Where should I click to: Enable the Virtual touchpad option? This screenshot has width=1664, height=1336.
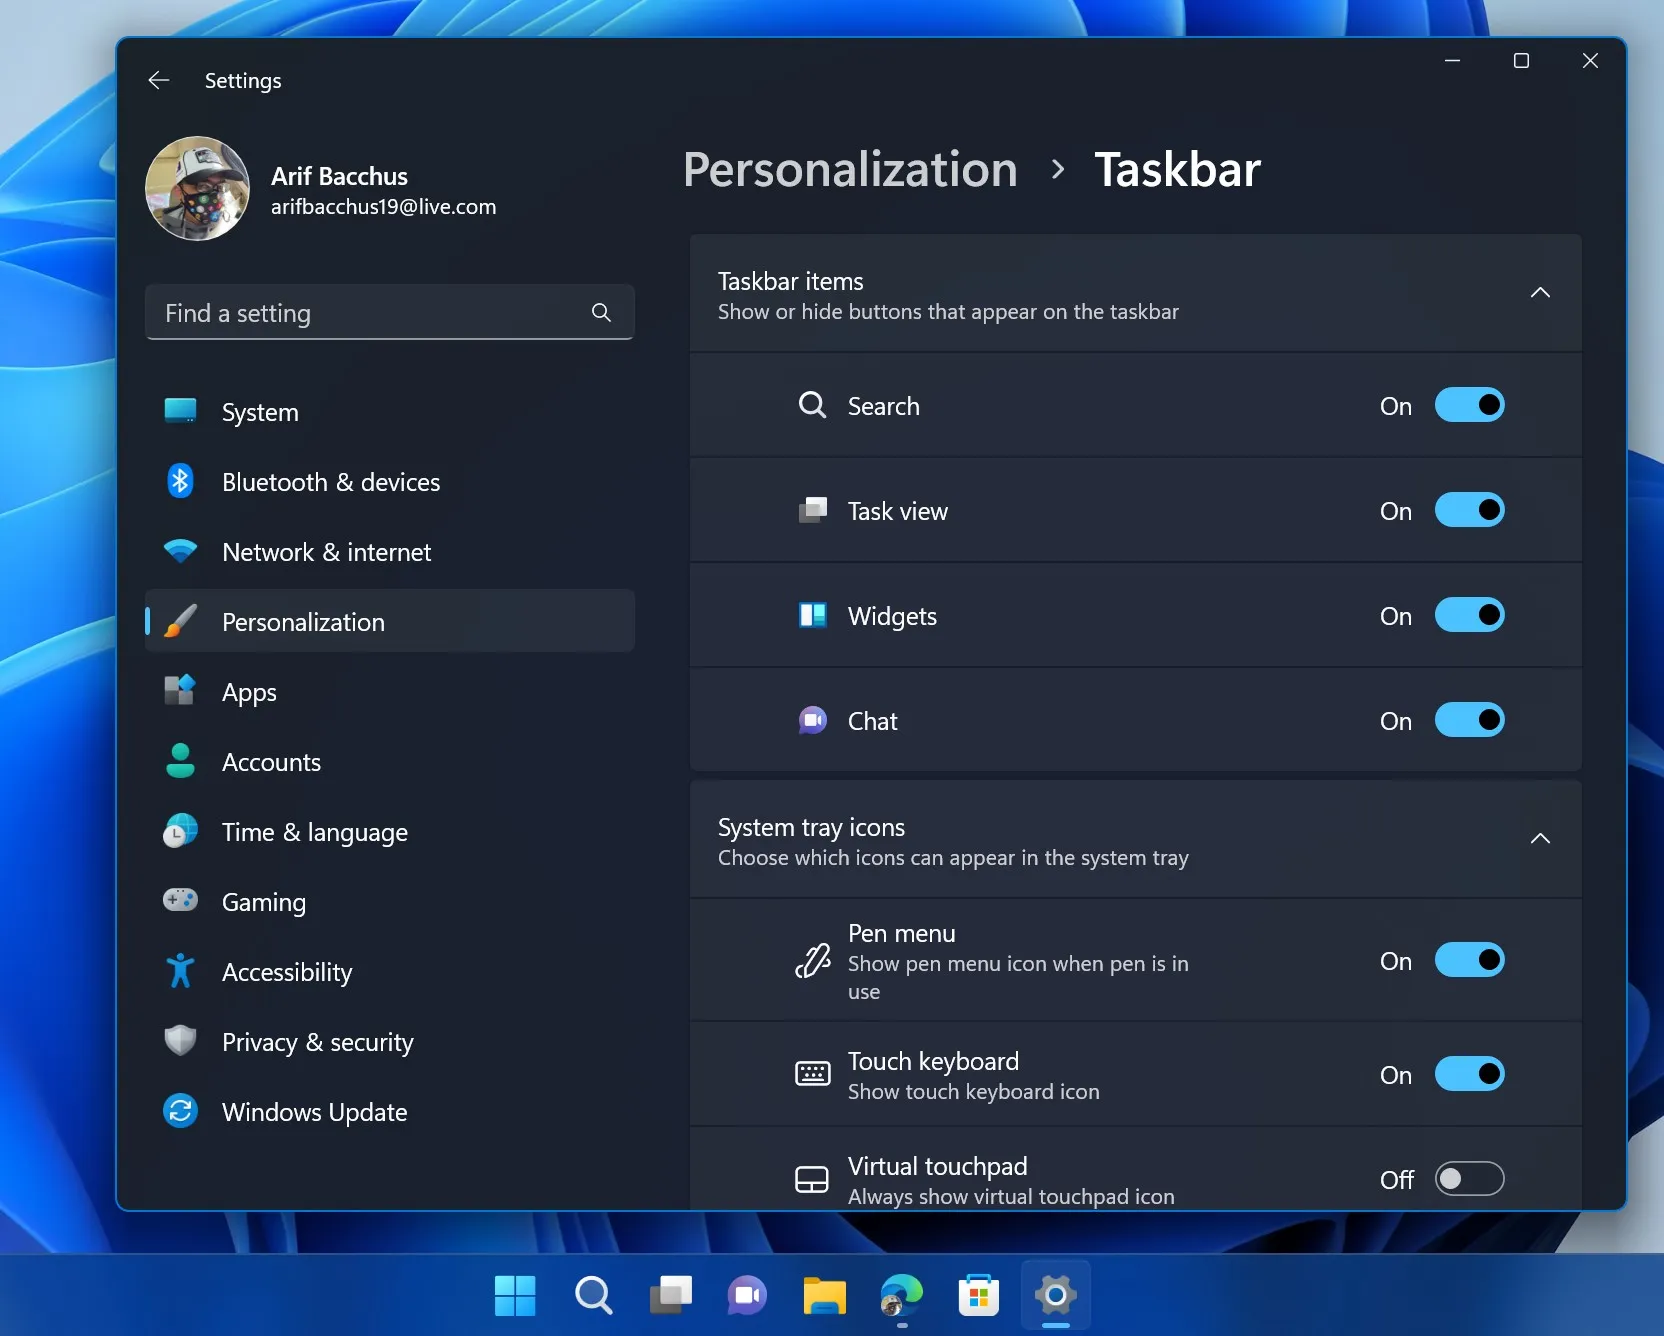[1469, 1179]
